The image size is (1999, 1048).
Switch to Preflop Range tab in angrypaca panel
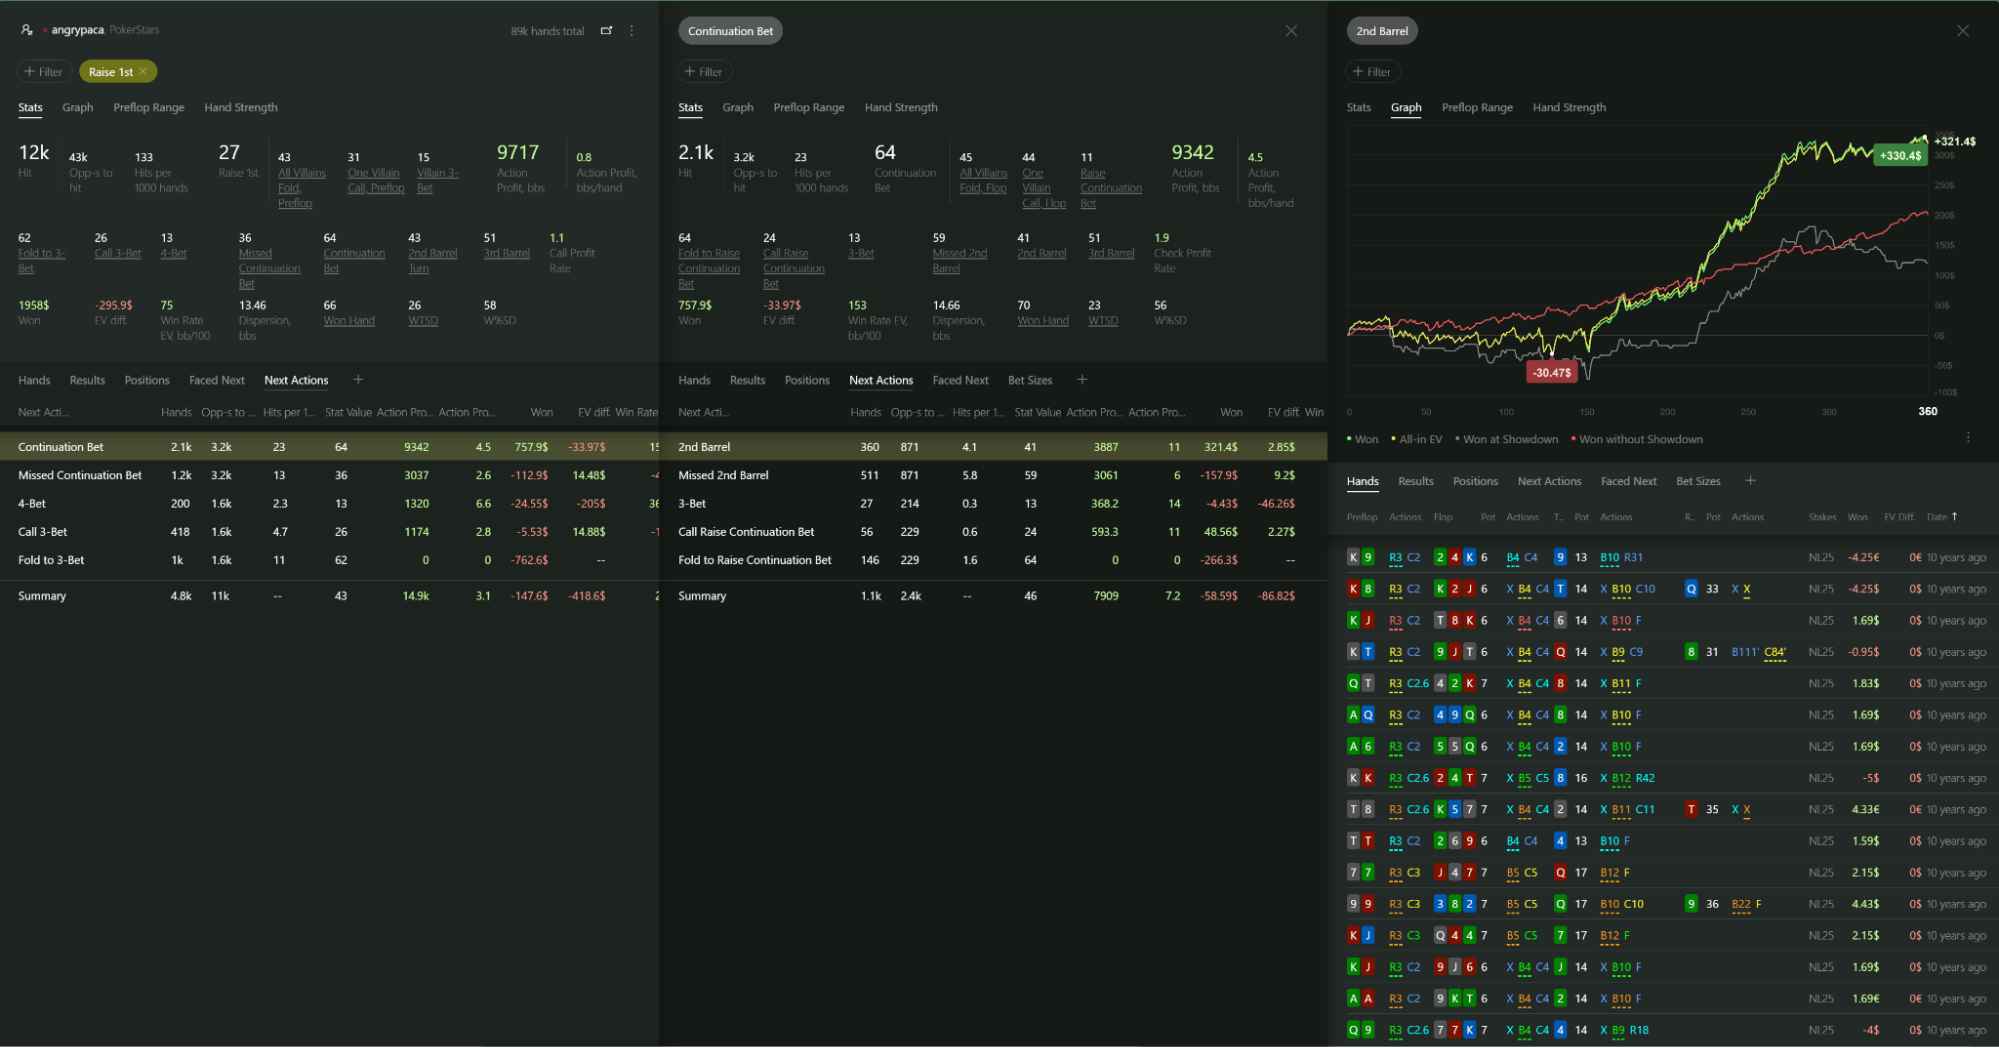pos(148,107)
